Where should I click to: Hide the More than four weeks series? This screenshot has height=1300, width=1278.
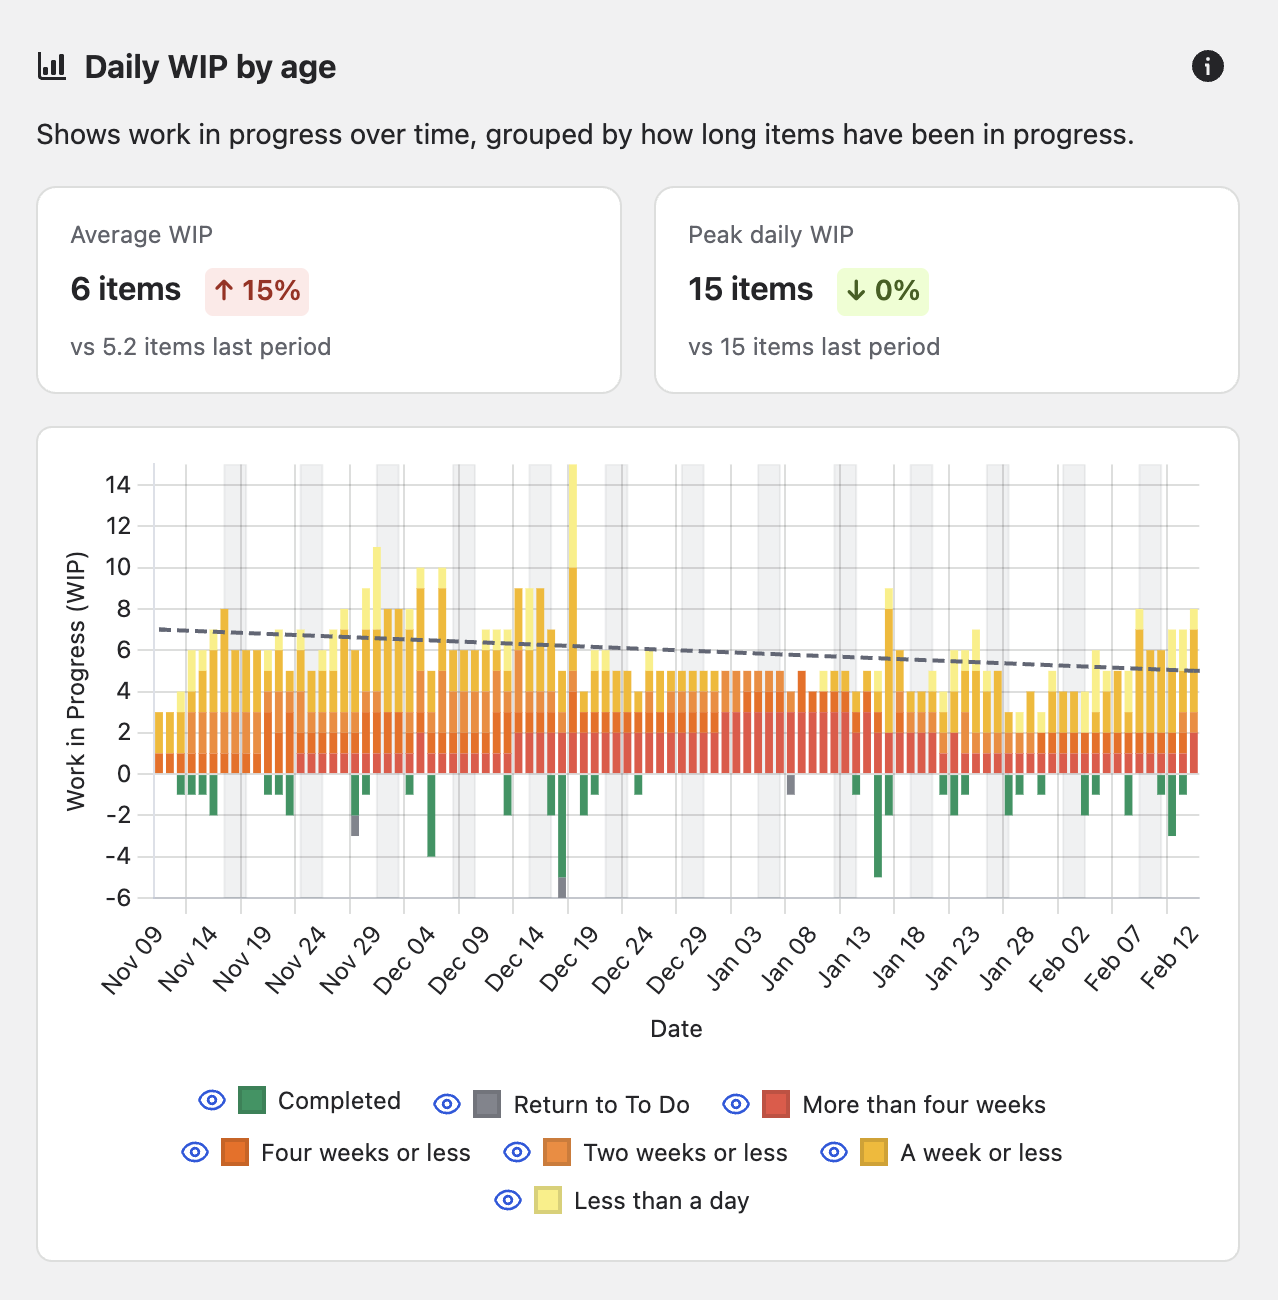(736, 1104)
